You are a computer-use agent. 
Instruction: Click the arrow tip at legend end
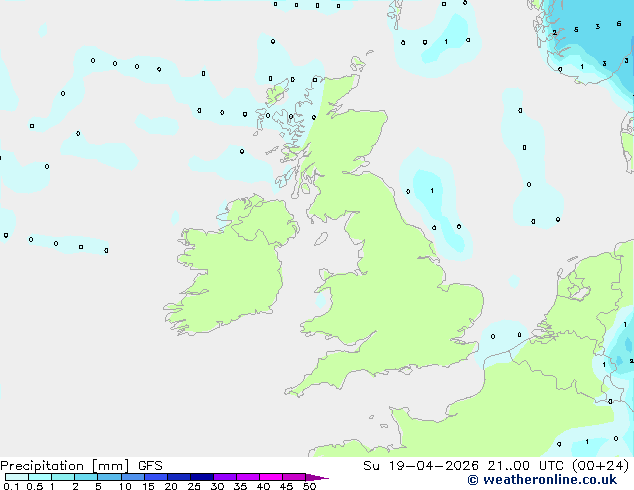[317, 478]
